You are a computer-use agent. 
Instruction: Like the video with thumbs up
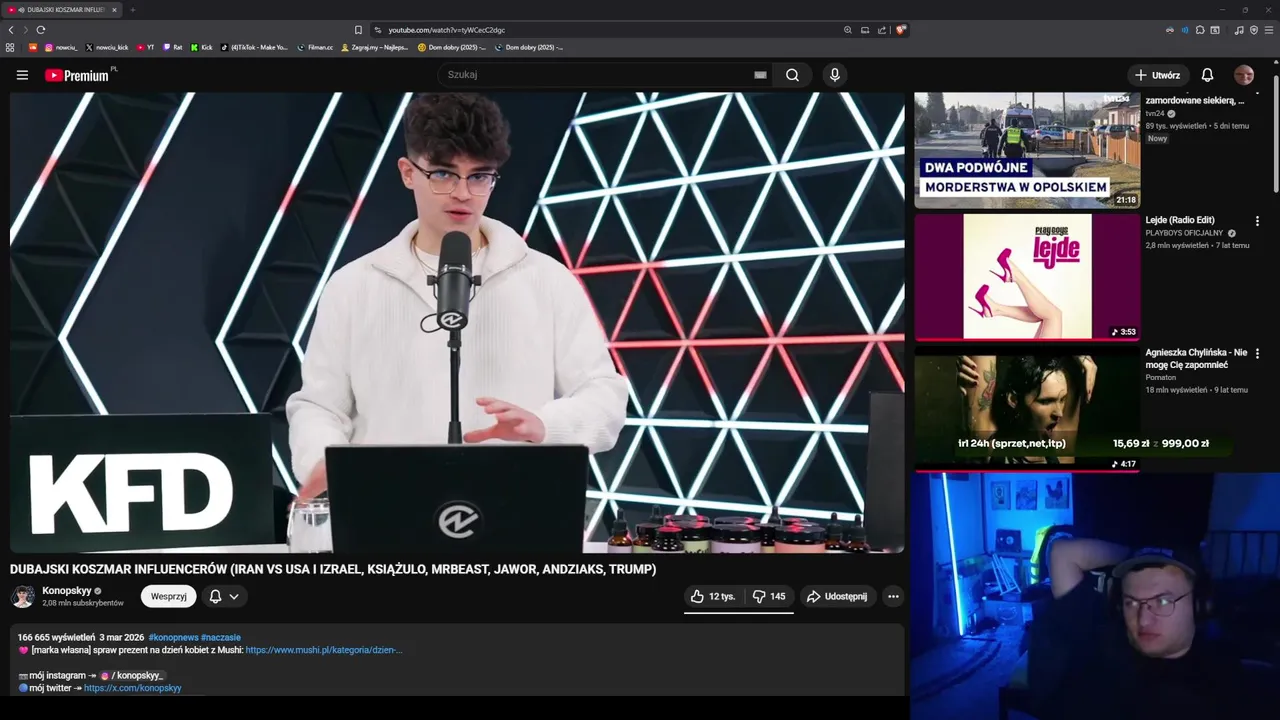click(713, 596)
